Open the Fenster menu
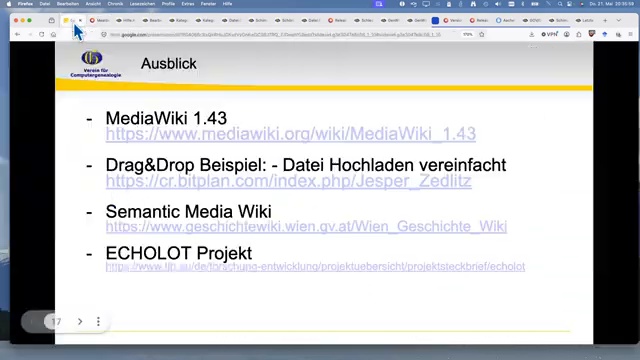Viewport: 640px width, 360px height. tap(208, 4)
